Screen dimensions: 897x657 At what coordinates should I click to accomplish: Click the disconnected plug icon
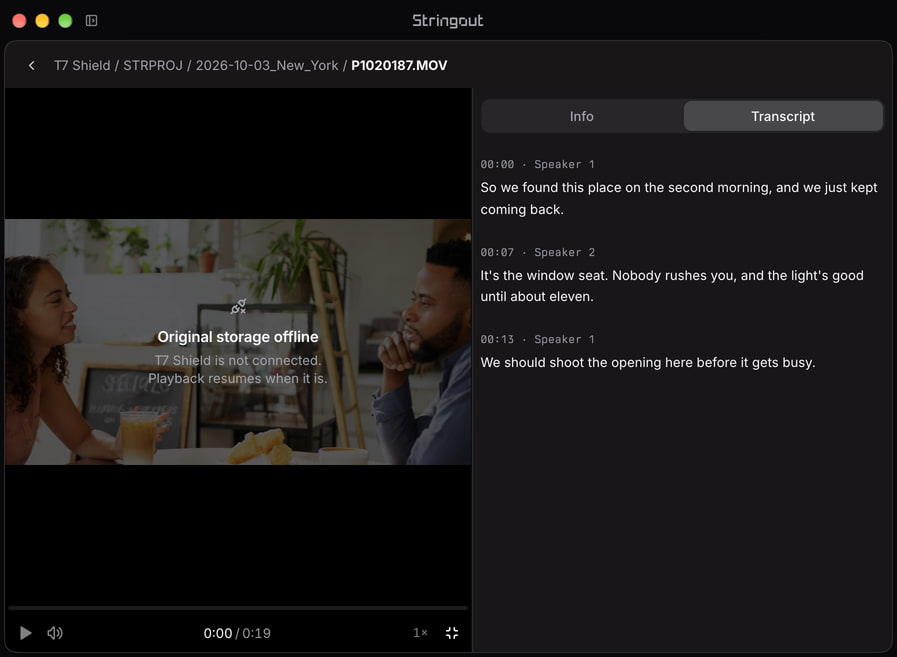click(x=239, y=307)
